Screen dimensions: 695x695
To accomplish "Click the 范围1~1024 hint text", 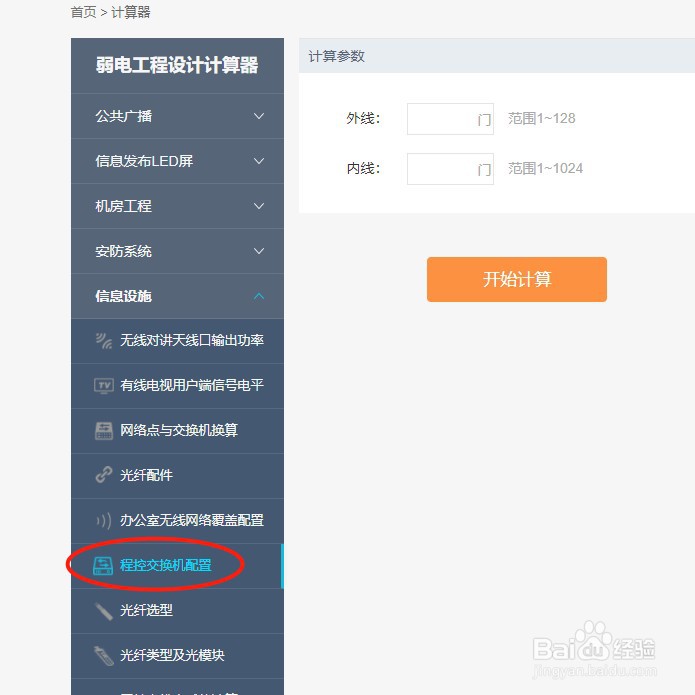I will point(545,168).
